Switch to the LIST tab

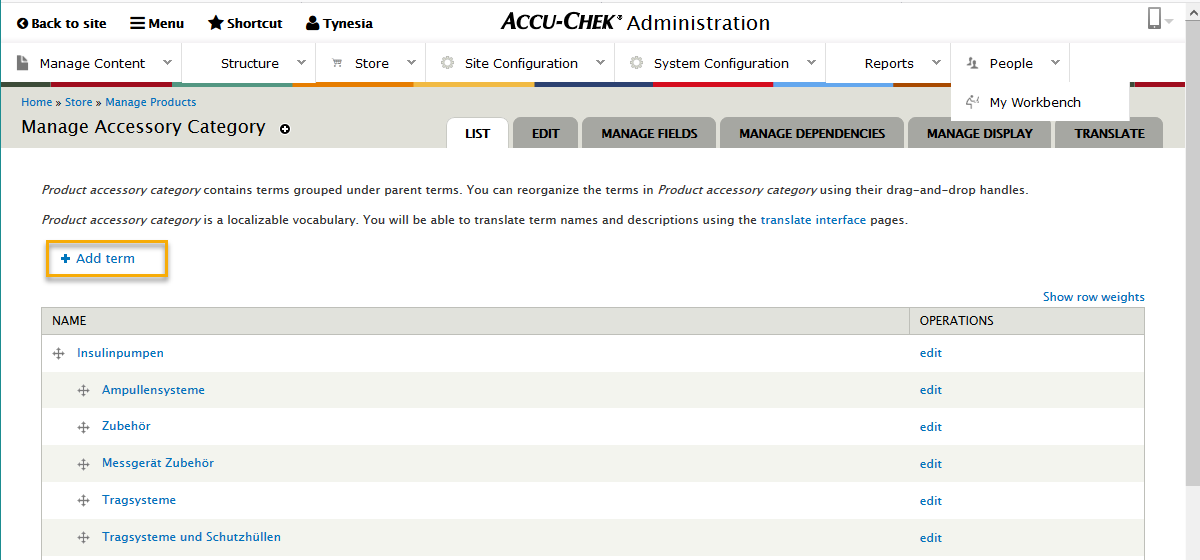(x=478, y=133)
